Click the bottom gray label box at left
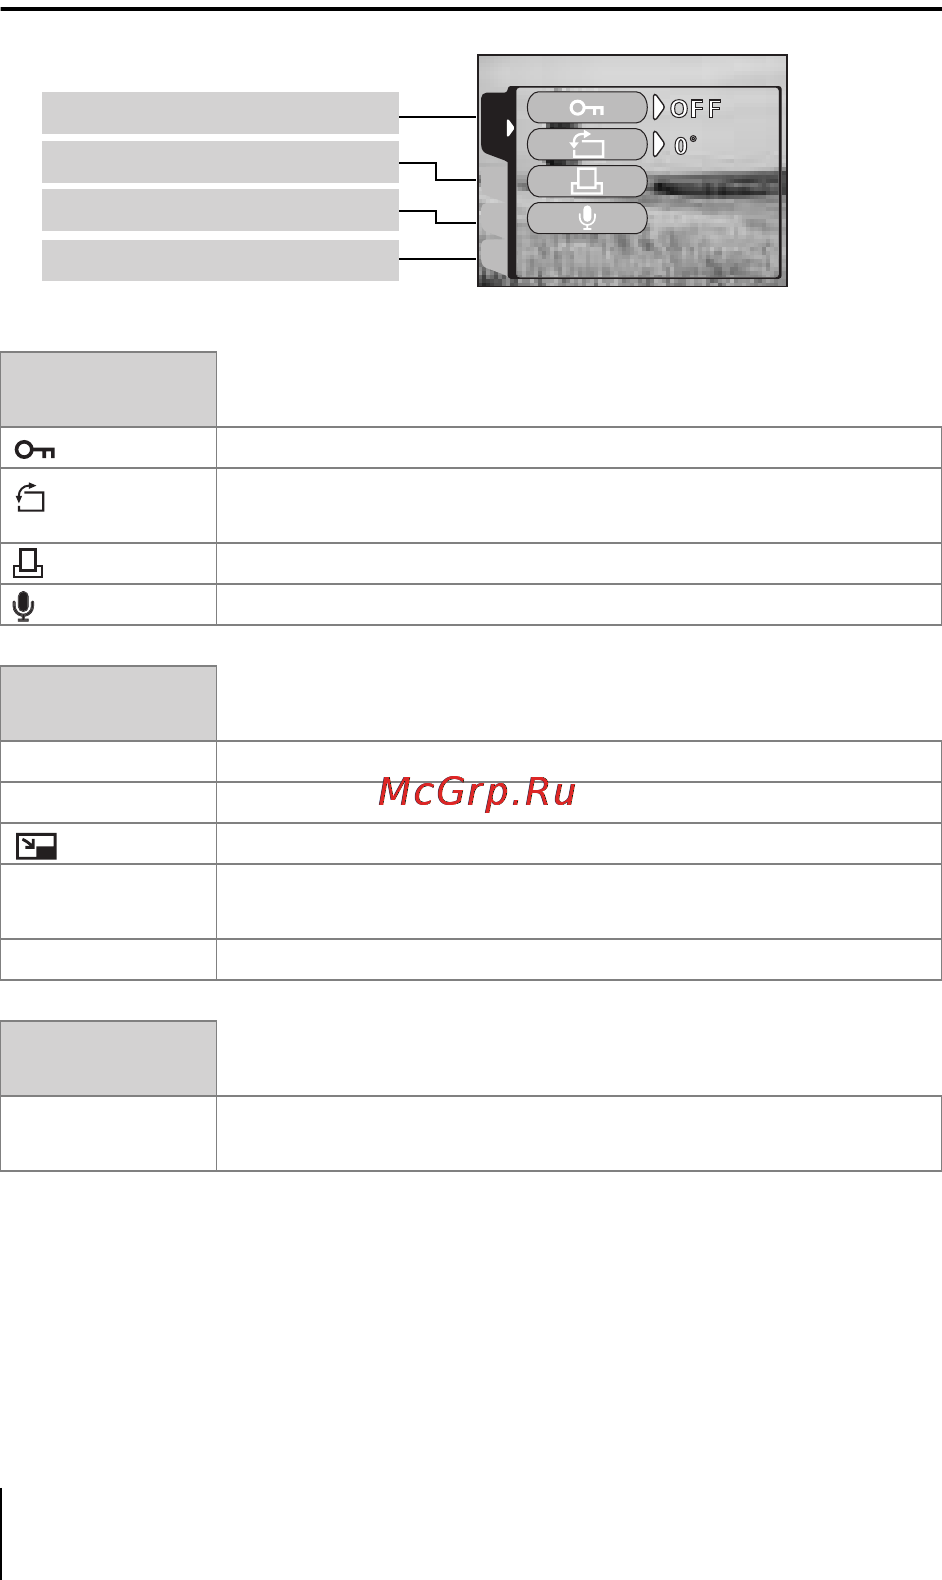Image resolution: width=942 pixels, height=1580 pixels. coord(220,260)
